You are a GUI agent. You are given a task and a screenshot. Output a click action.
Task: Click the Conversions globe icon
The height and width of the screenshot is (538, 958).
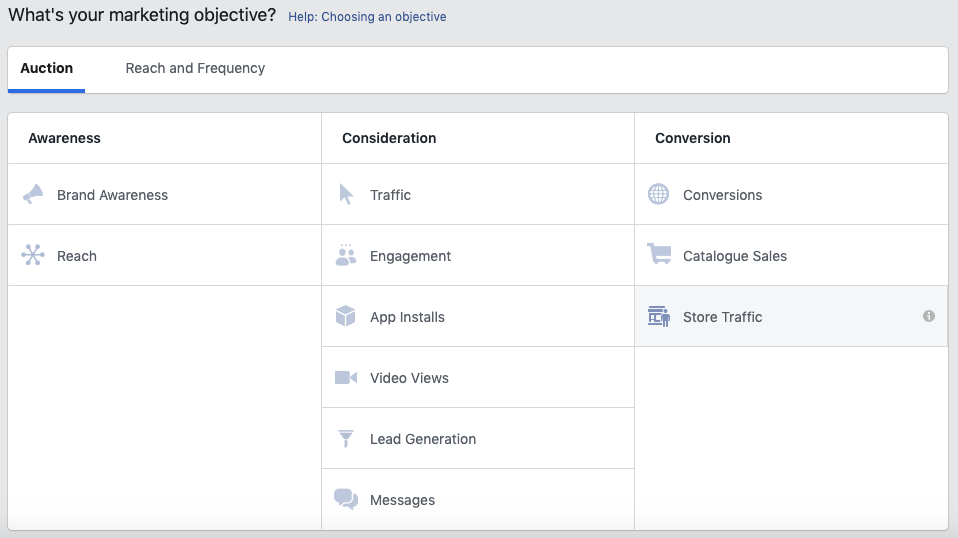point(659,194)
